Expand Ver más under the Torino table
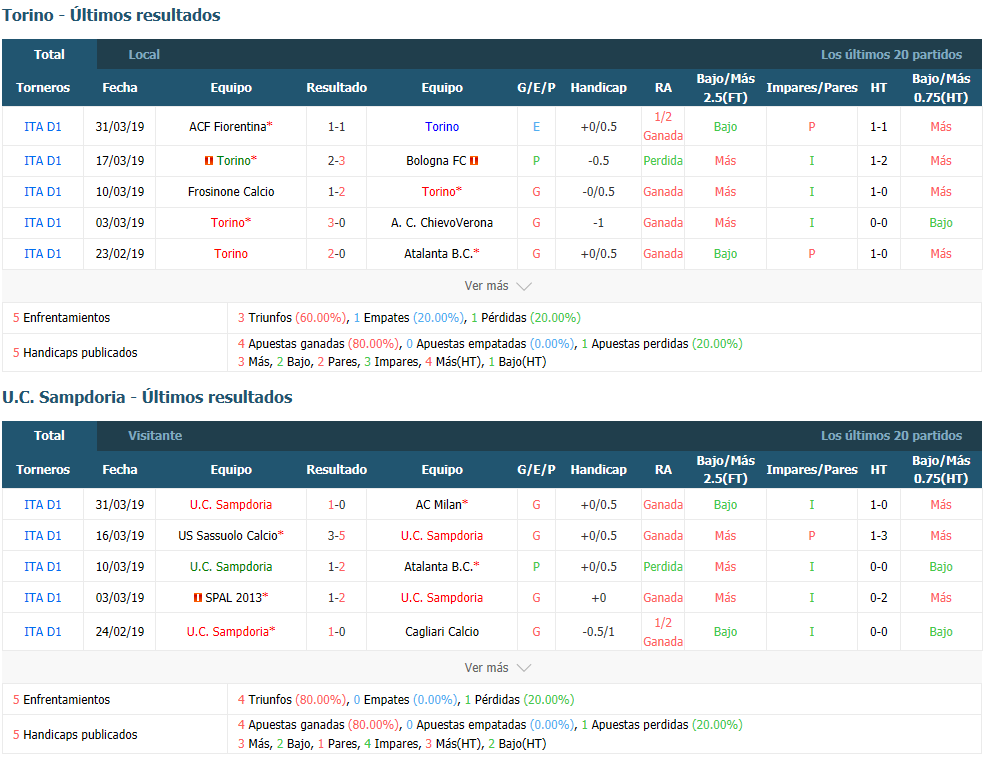The image size is (987, 760). tap(498, 286)
